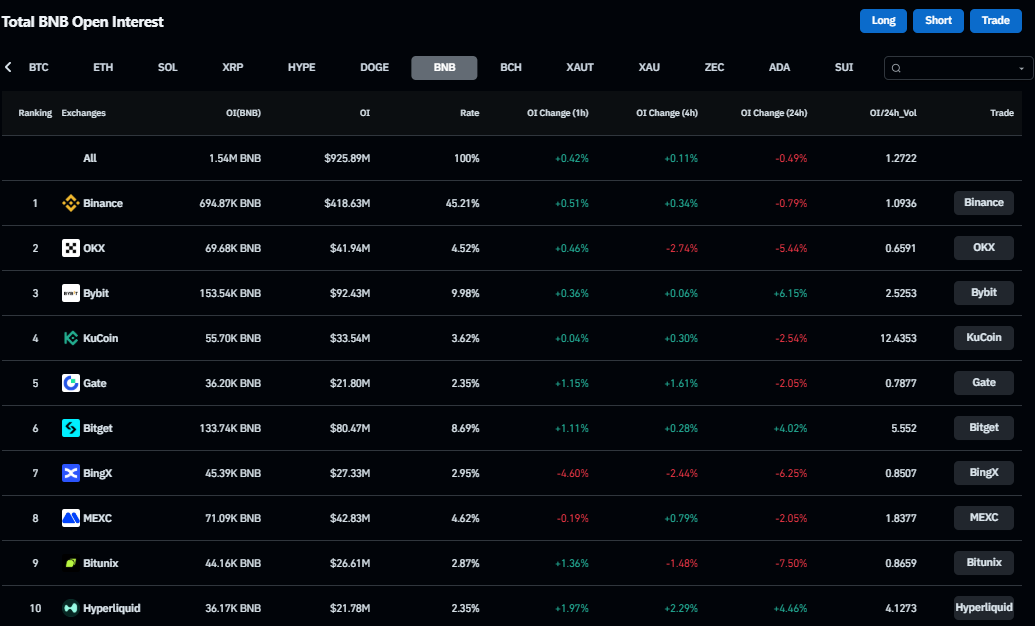Click the Bitget logo icon
The image size is (1035, 626).
click(71, 428)
